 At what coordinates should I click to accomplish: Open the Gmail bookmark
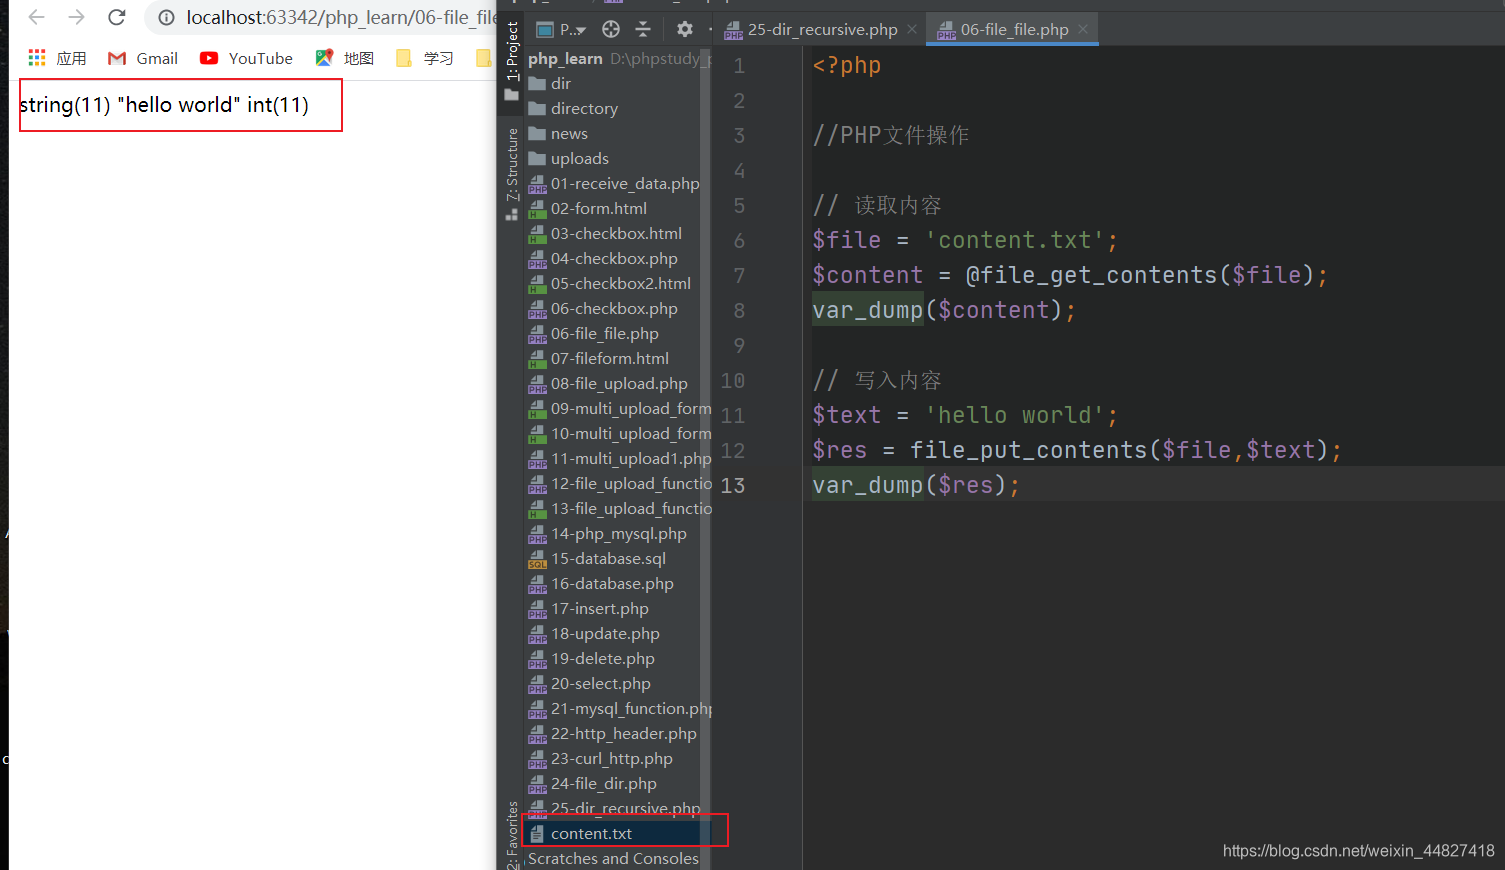point(143,58)
